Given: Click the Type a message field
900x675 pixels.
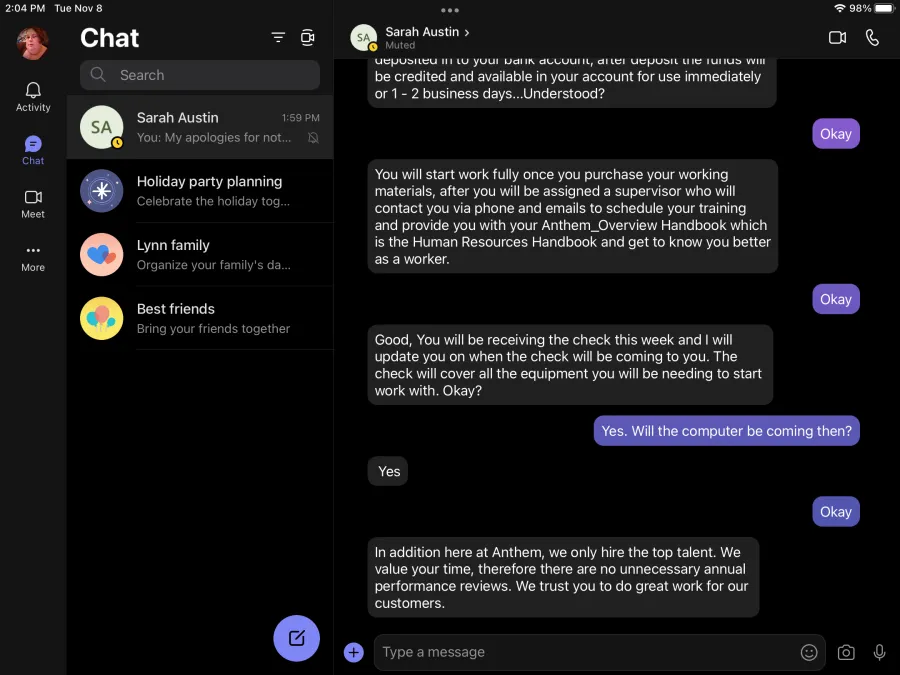Looking at the screenshot, I should point(585,652).
